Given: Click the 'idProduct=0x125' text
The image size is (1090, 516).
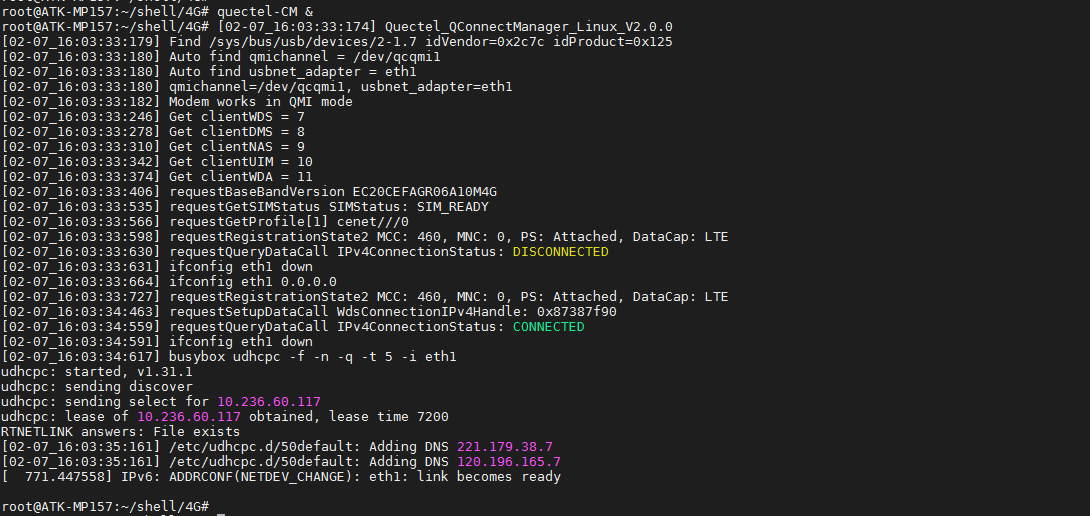Looking at the screenshot, I should pyautogui.click(x=612, y=42).
